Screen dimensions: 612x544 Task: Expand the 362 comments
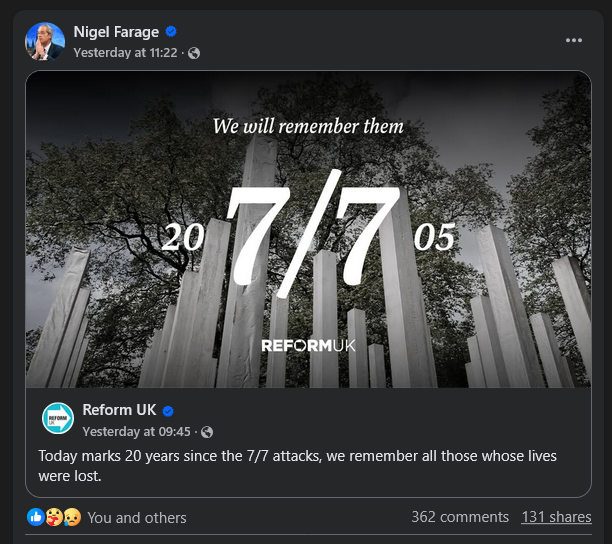click(459, 517)
